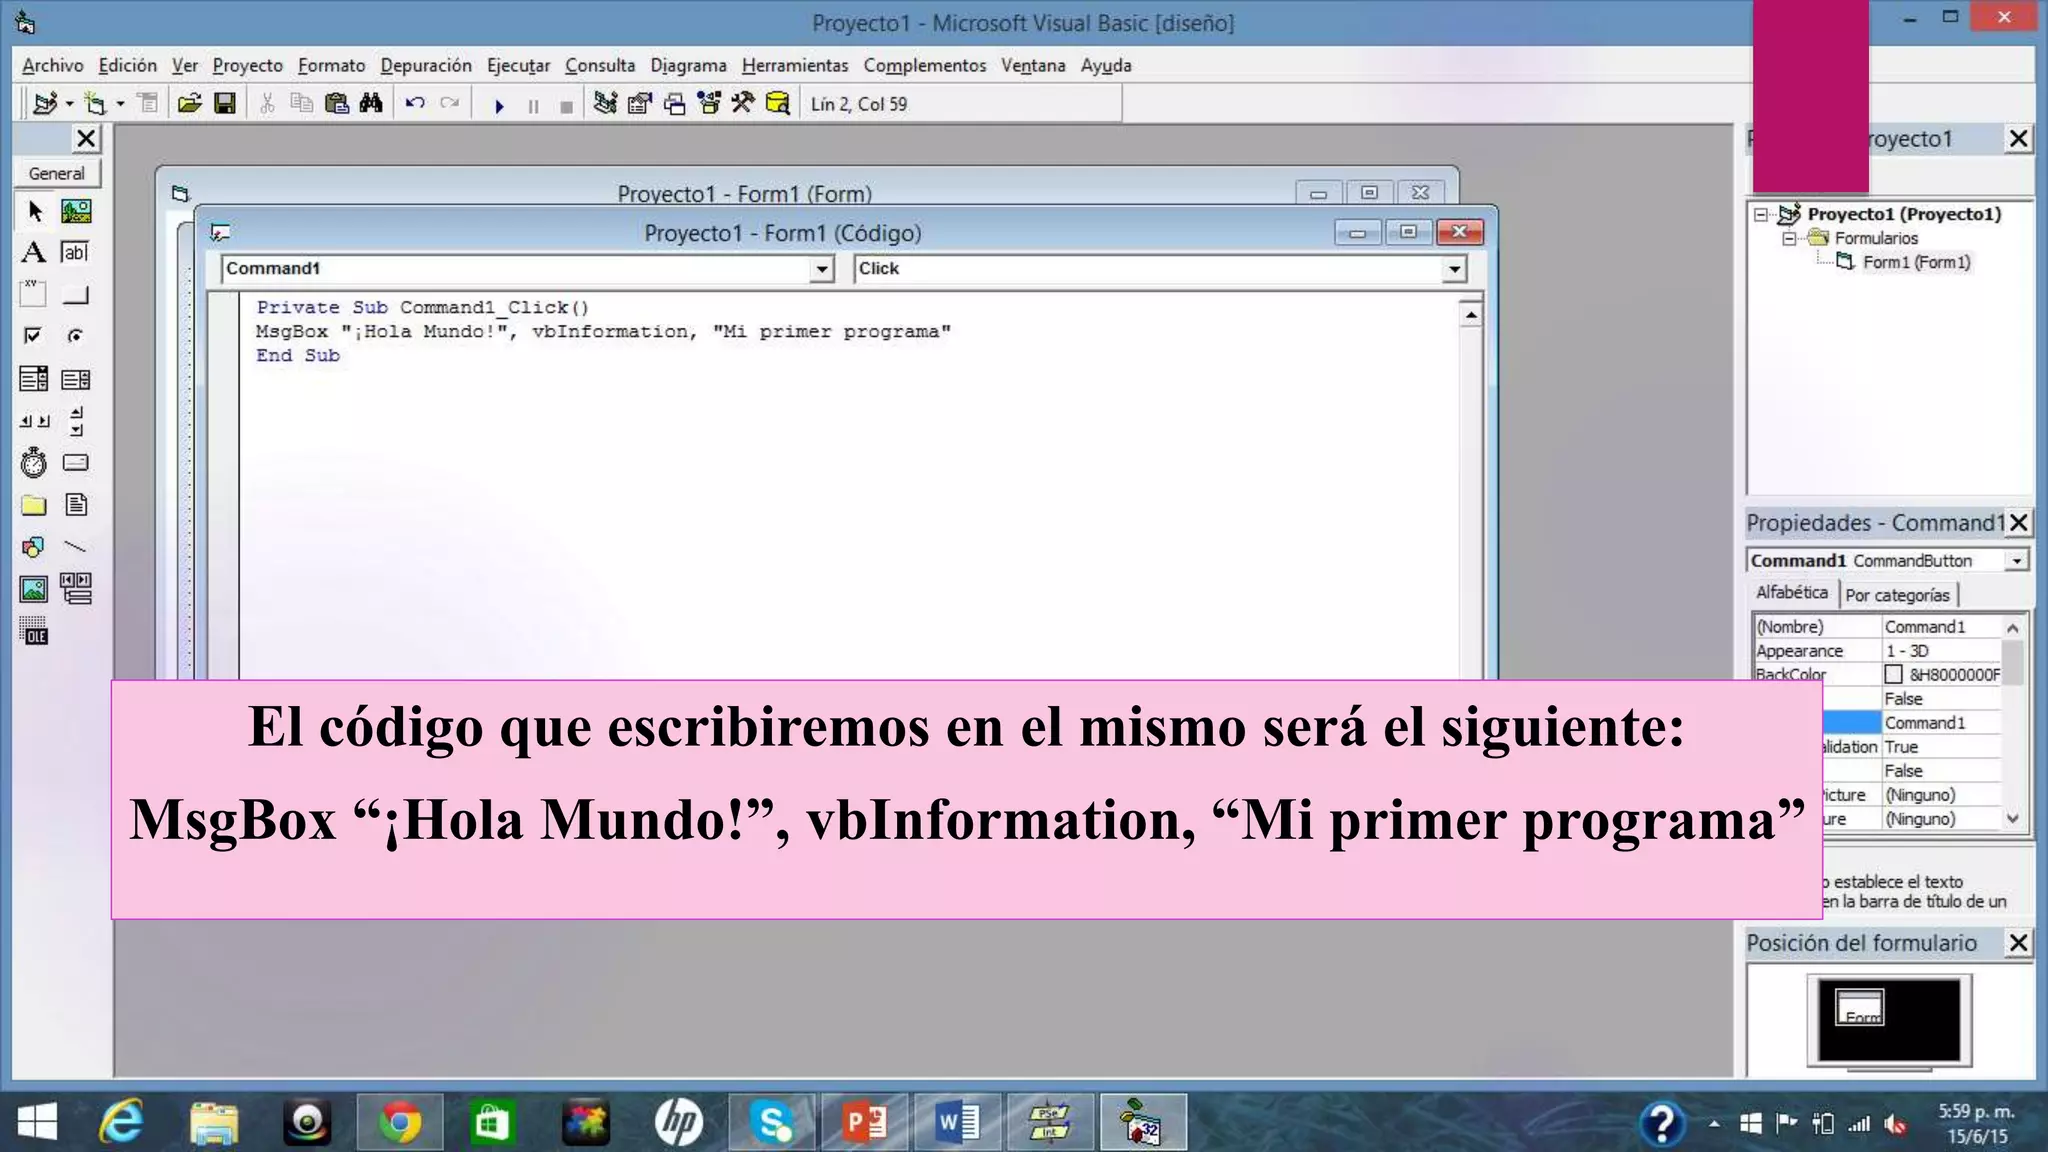Switch to the Alfabética tab

[x=1792, y=593]
